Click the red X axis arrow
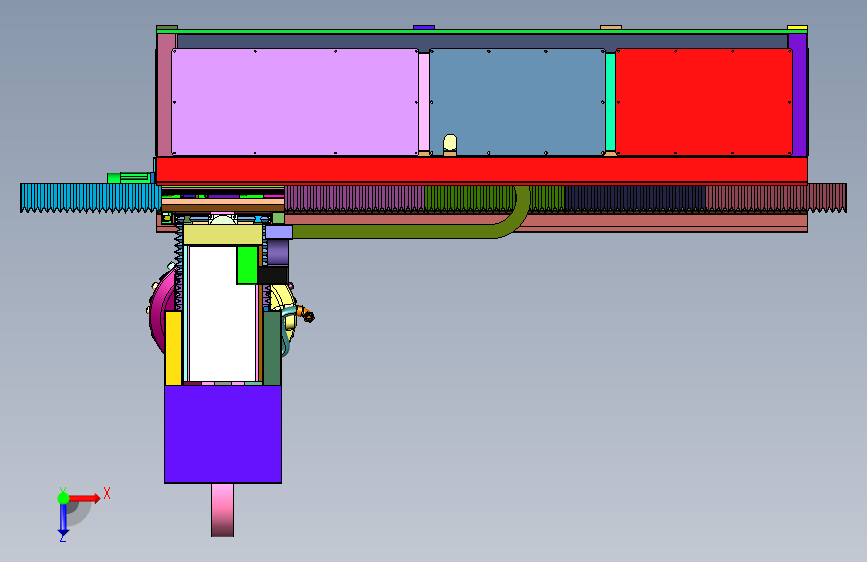The height and width of the screenshot is (562, 867). coord(86,498)
